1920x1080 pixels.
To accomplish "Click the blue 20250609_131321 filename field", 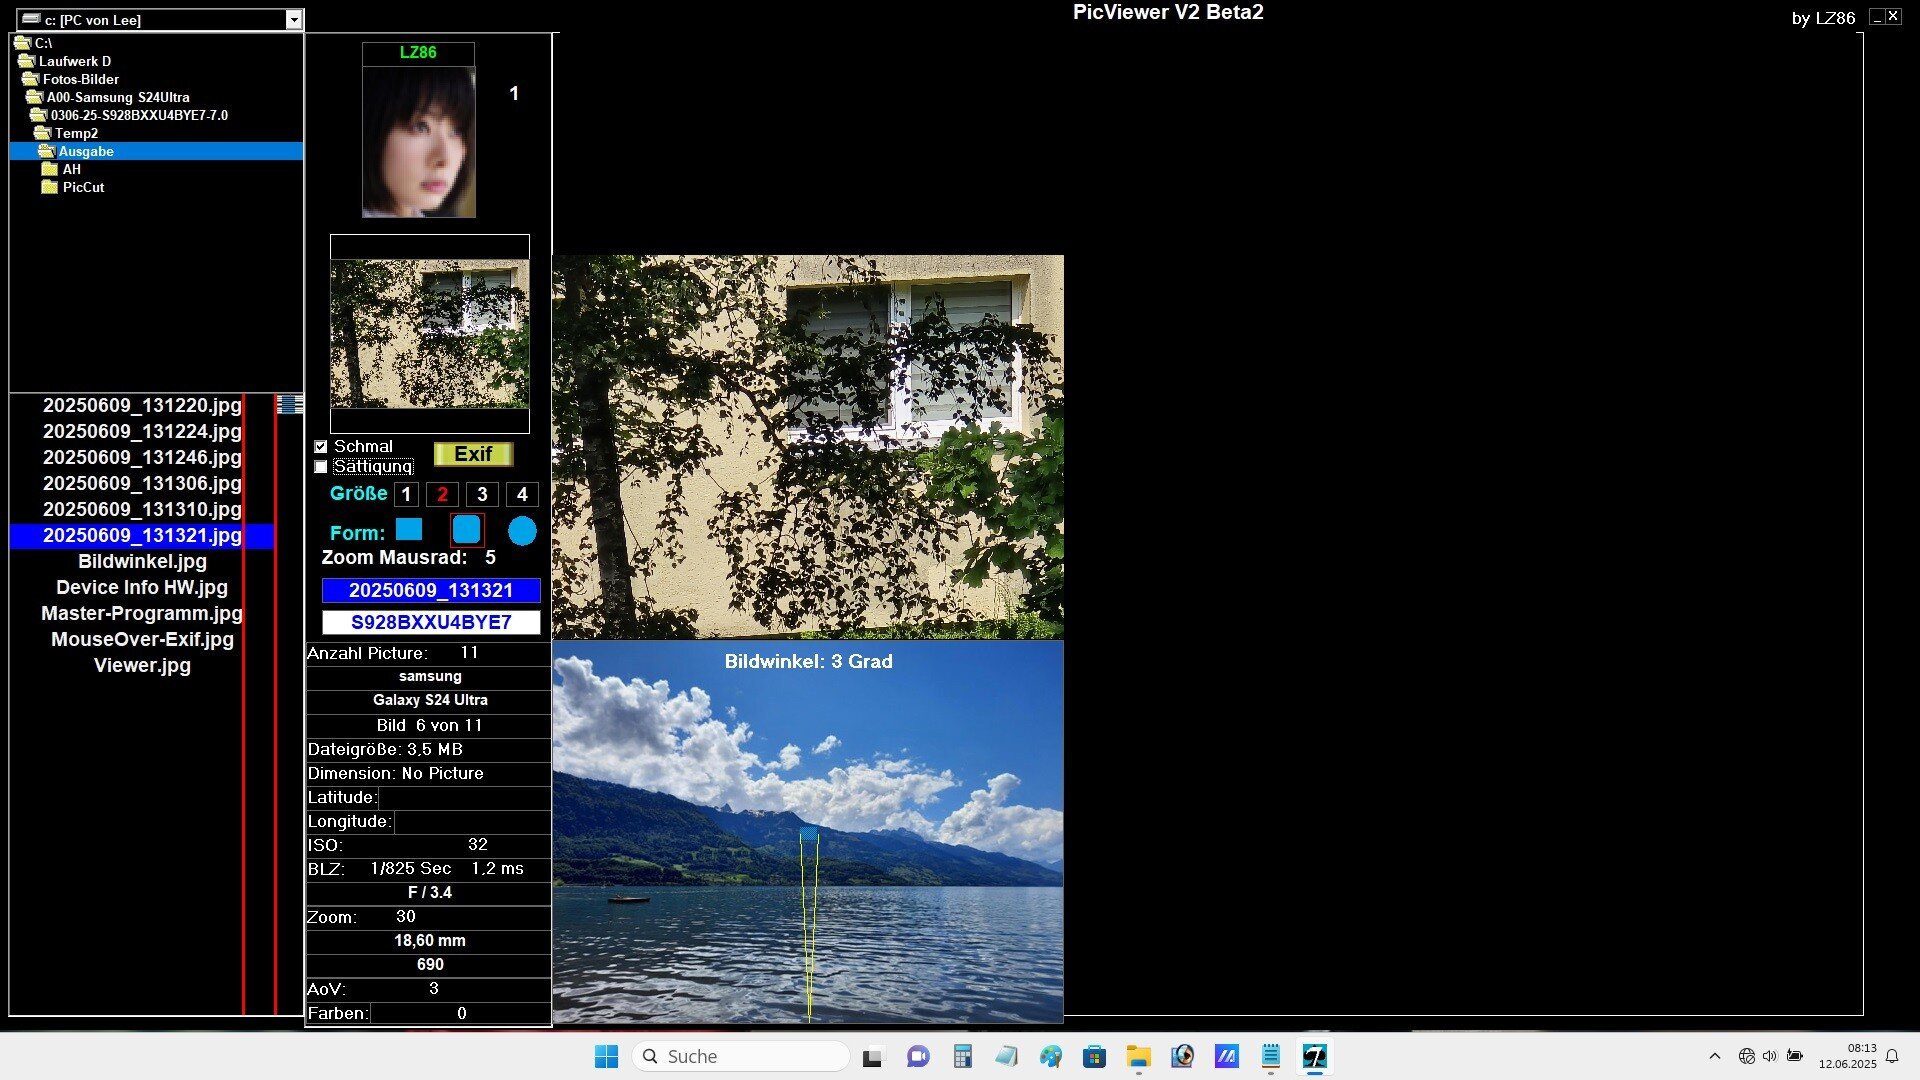I will 431,590.
